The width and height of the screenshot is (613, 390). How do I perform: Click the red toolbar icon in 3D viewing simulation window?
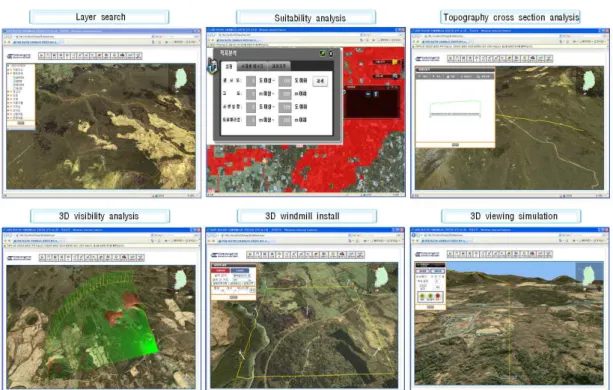click(532, 254)
